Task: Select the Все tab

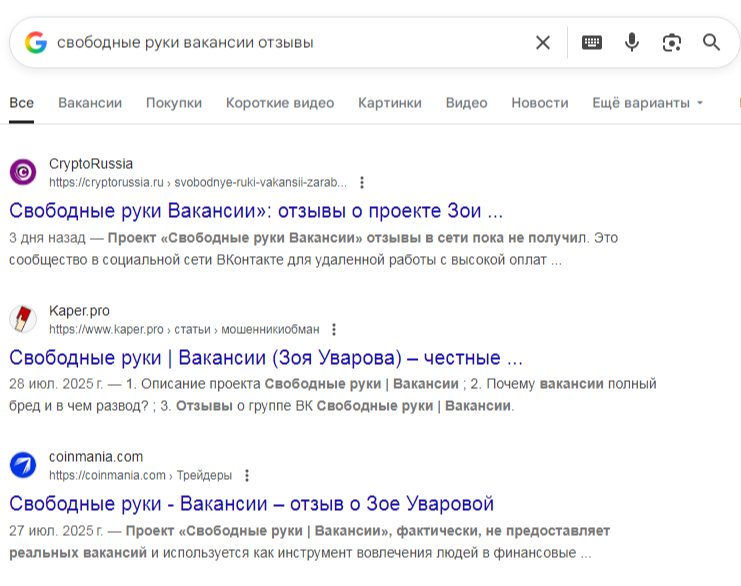Action: pos(21,103)
